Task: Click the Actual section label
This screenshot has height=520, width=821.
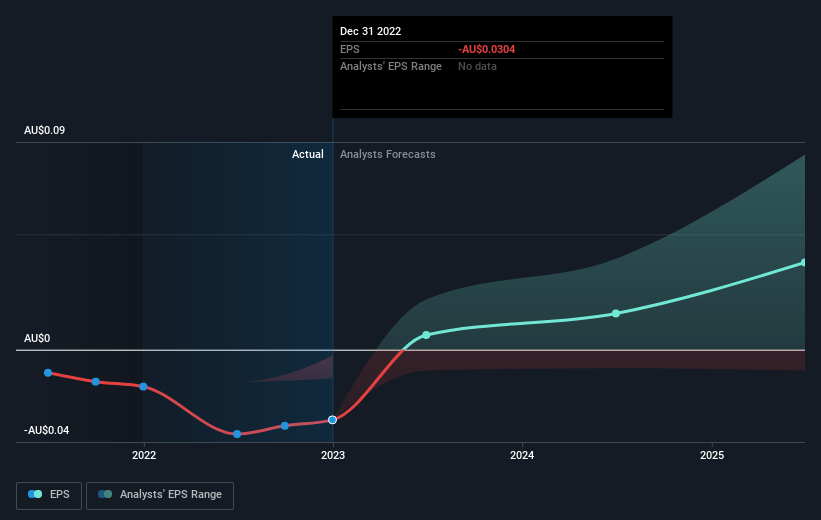Action: point(308,154)
